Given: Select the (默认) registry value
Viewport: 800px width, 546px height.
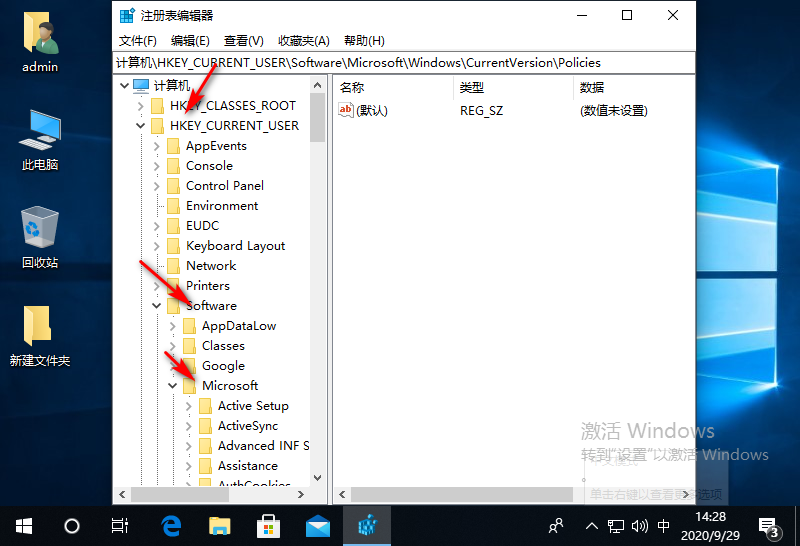Looking at the screenshot, I should (372, 111).
